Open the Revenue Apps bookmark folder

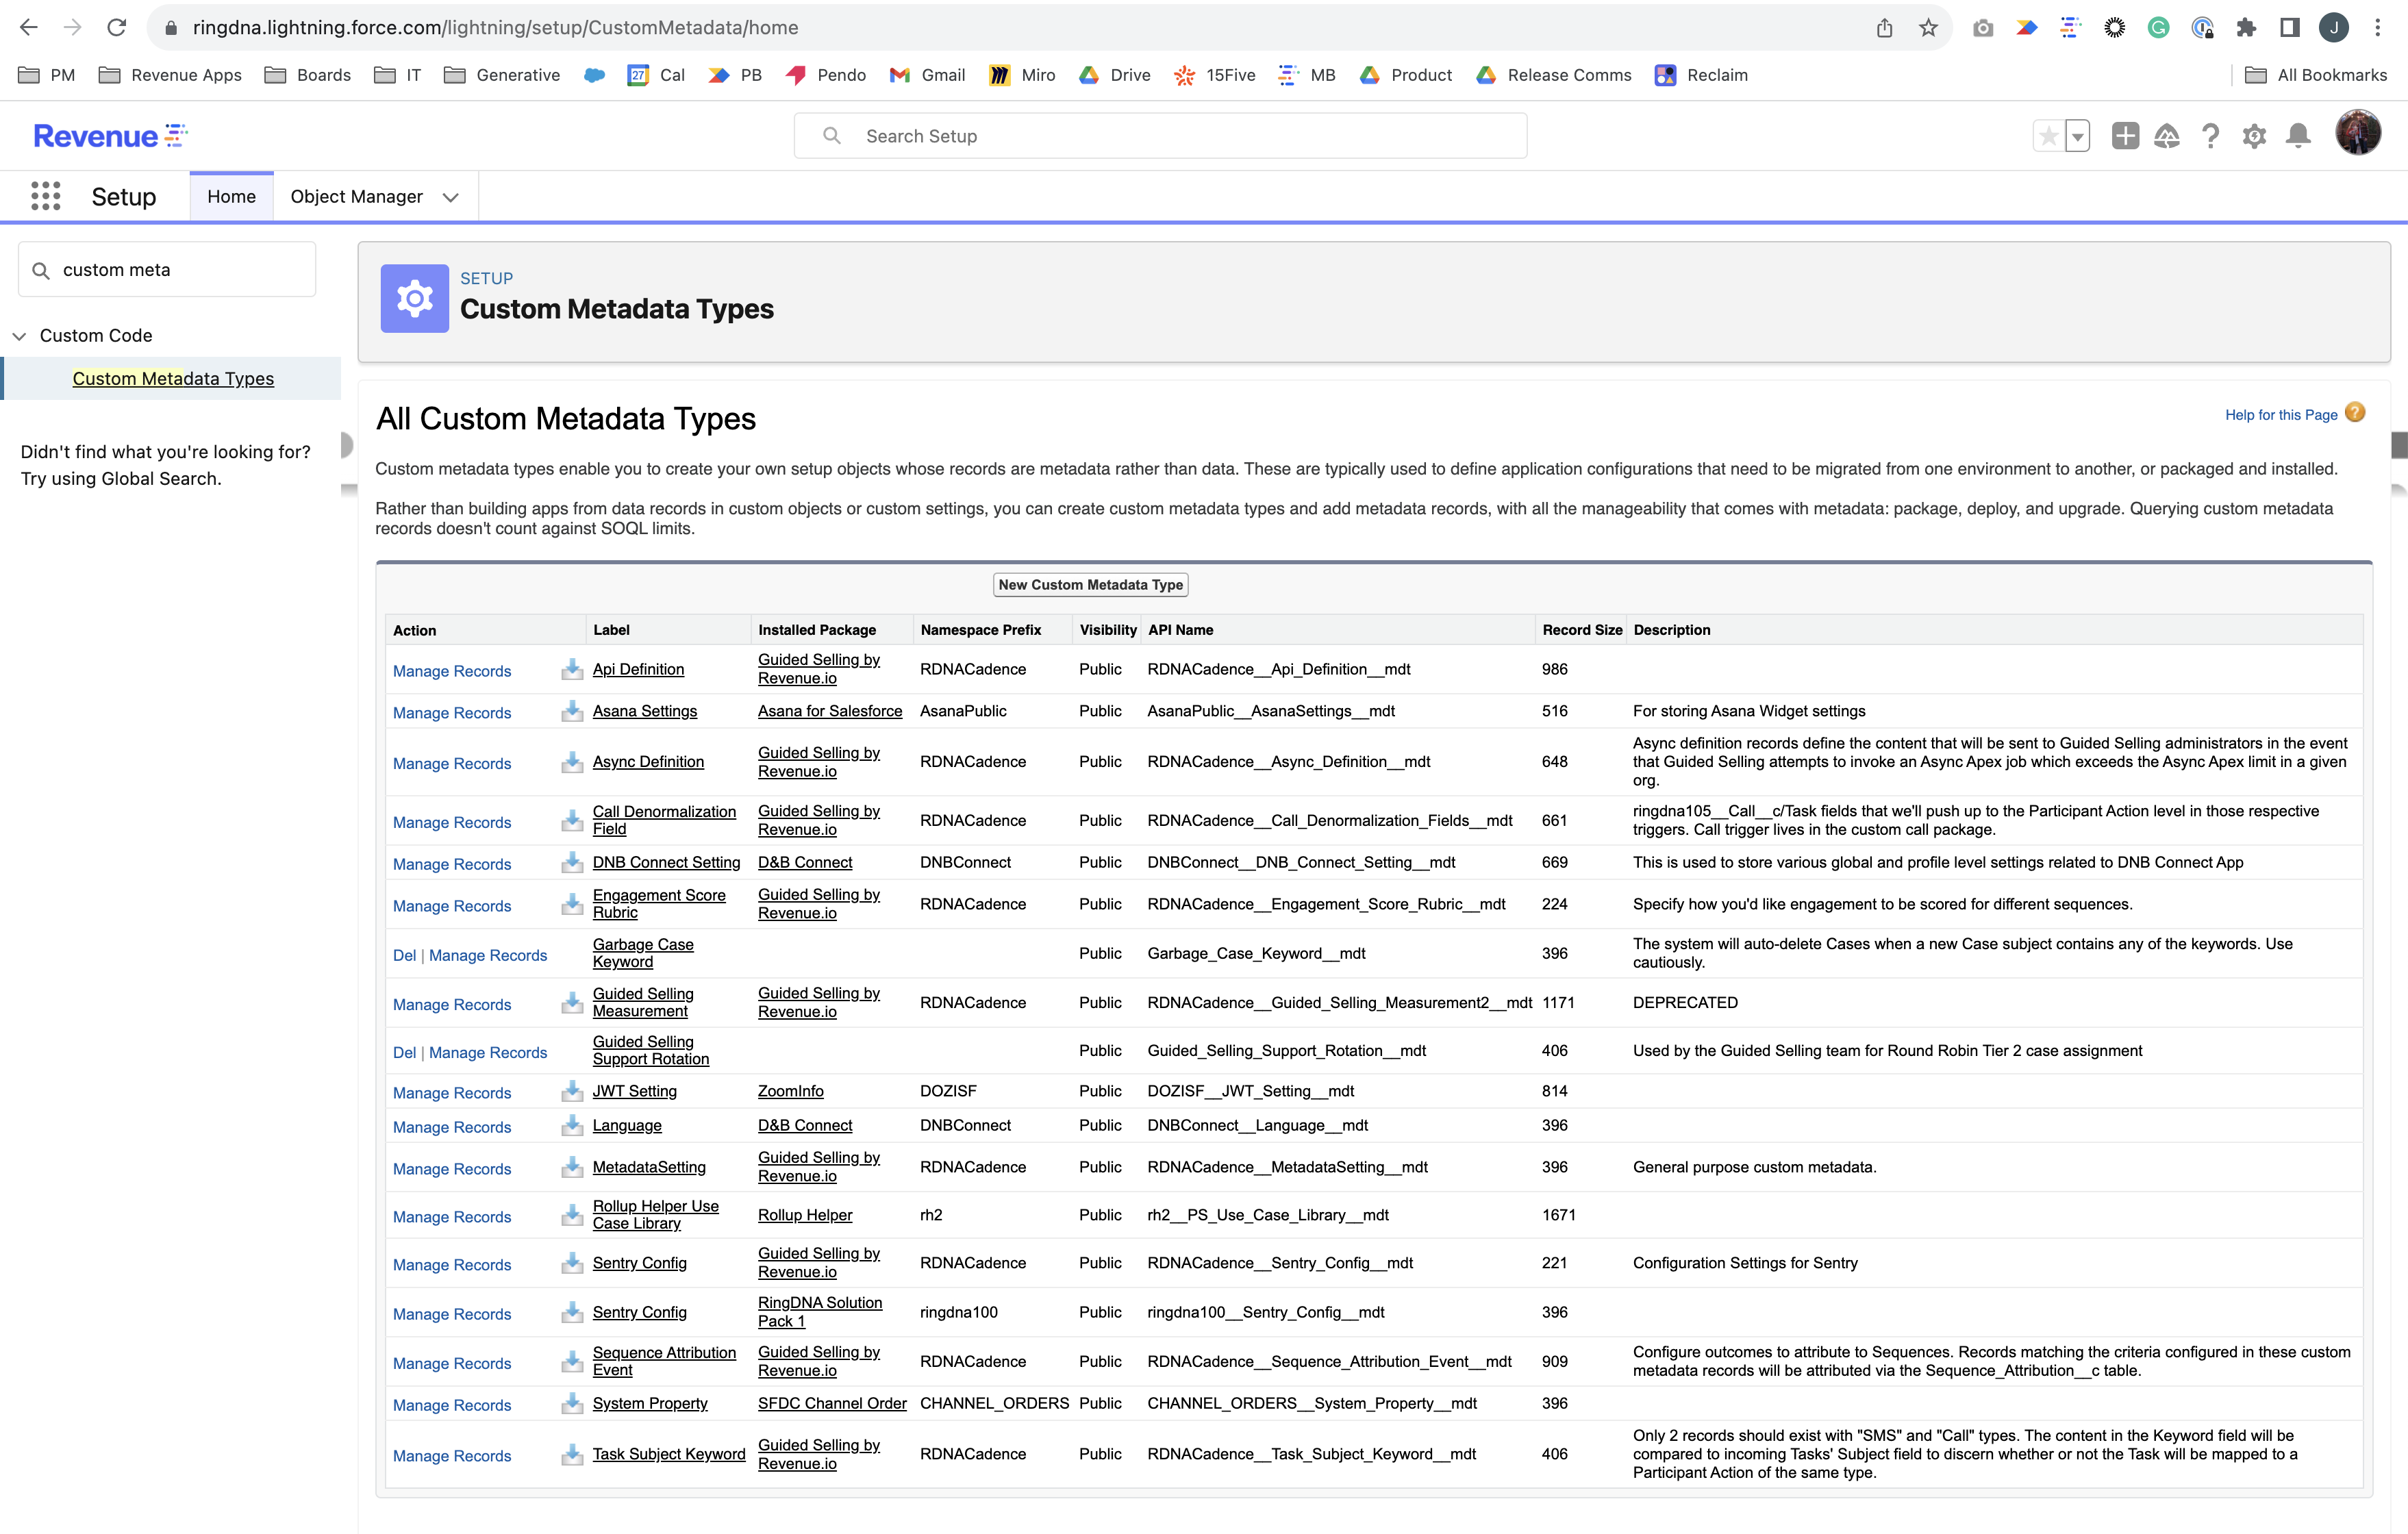pos(171,75)
